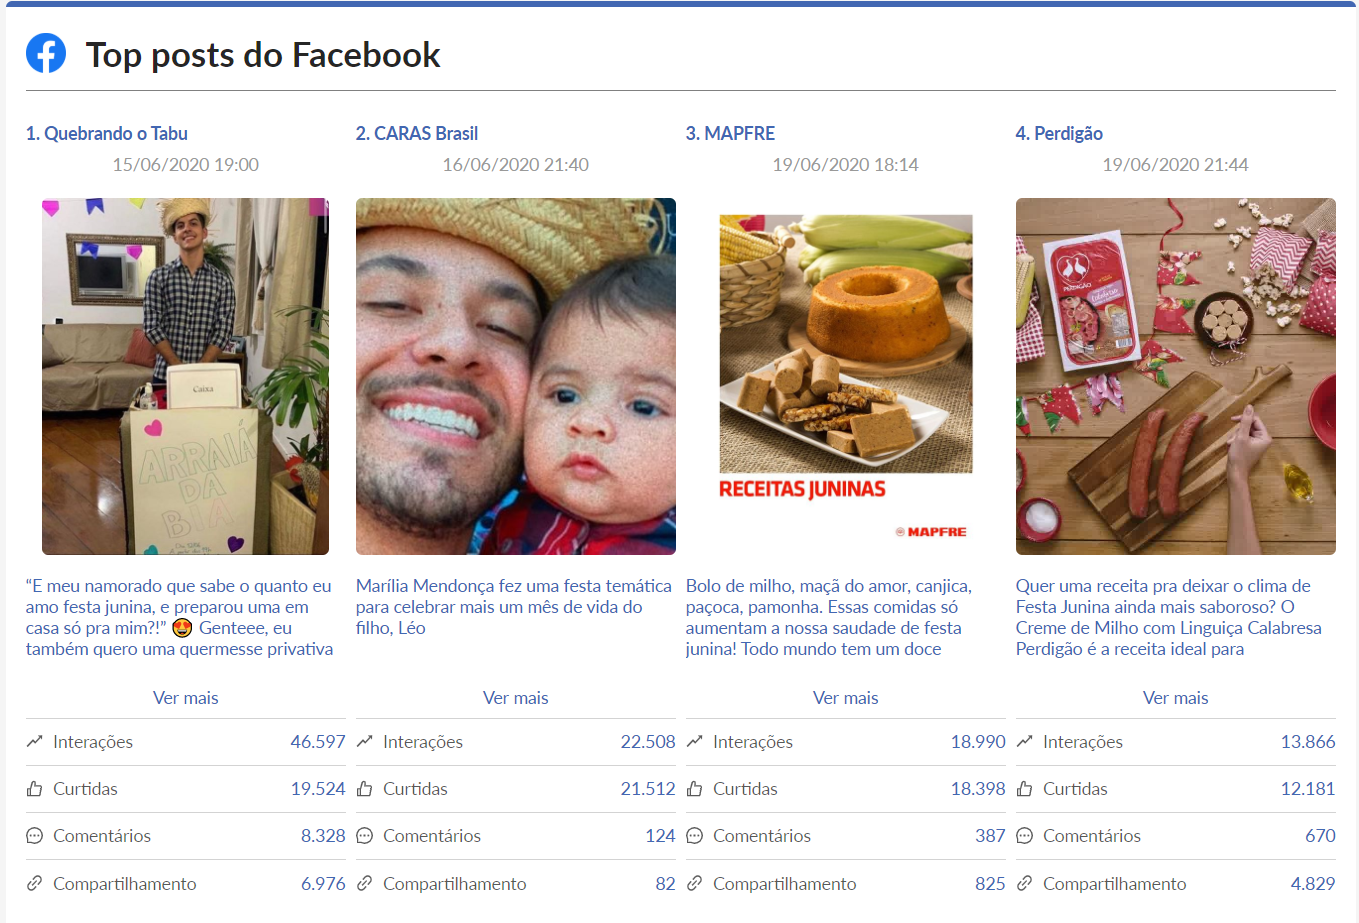Click the Marília Mendonça post description text
Screen dimensions: 1359x923
pyautogui.click(x=513, y=607)
